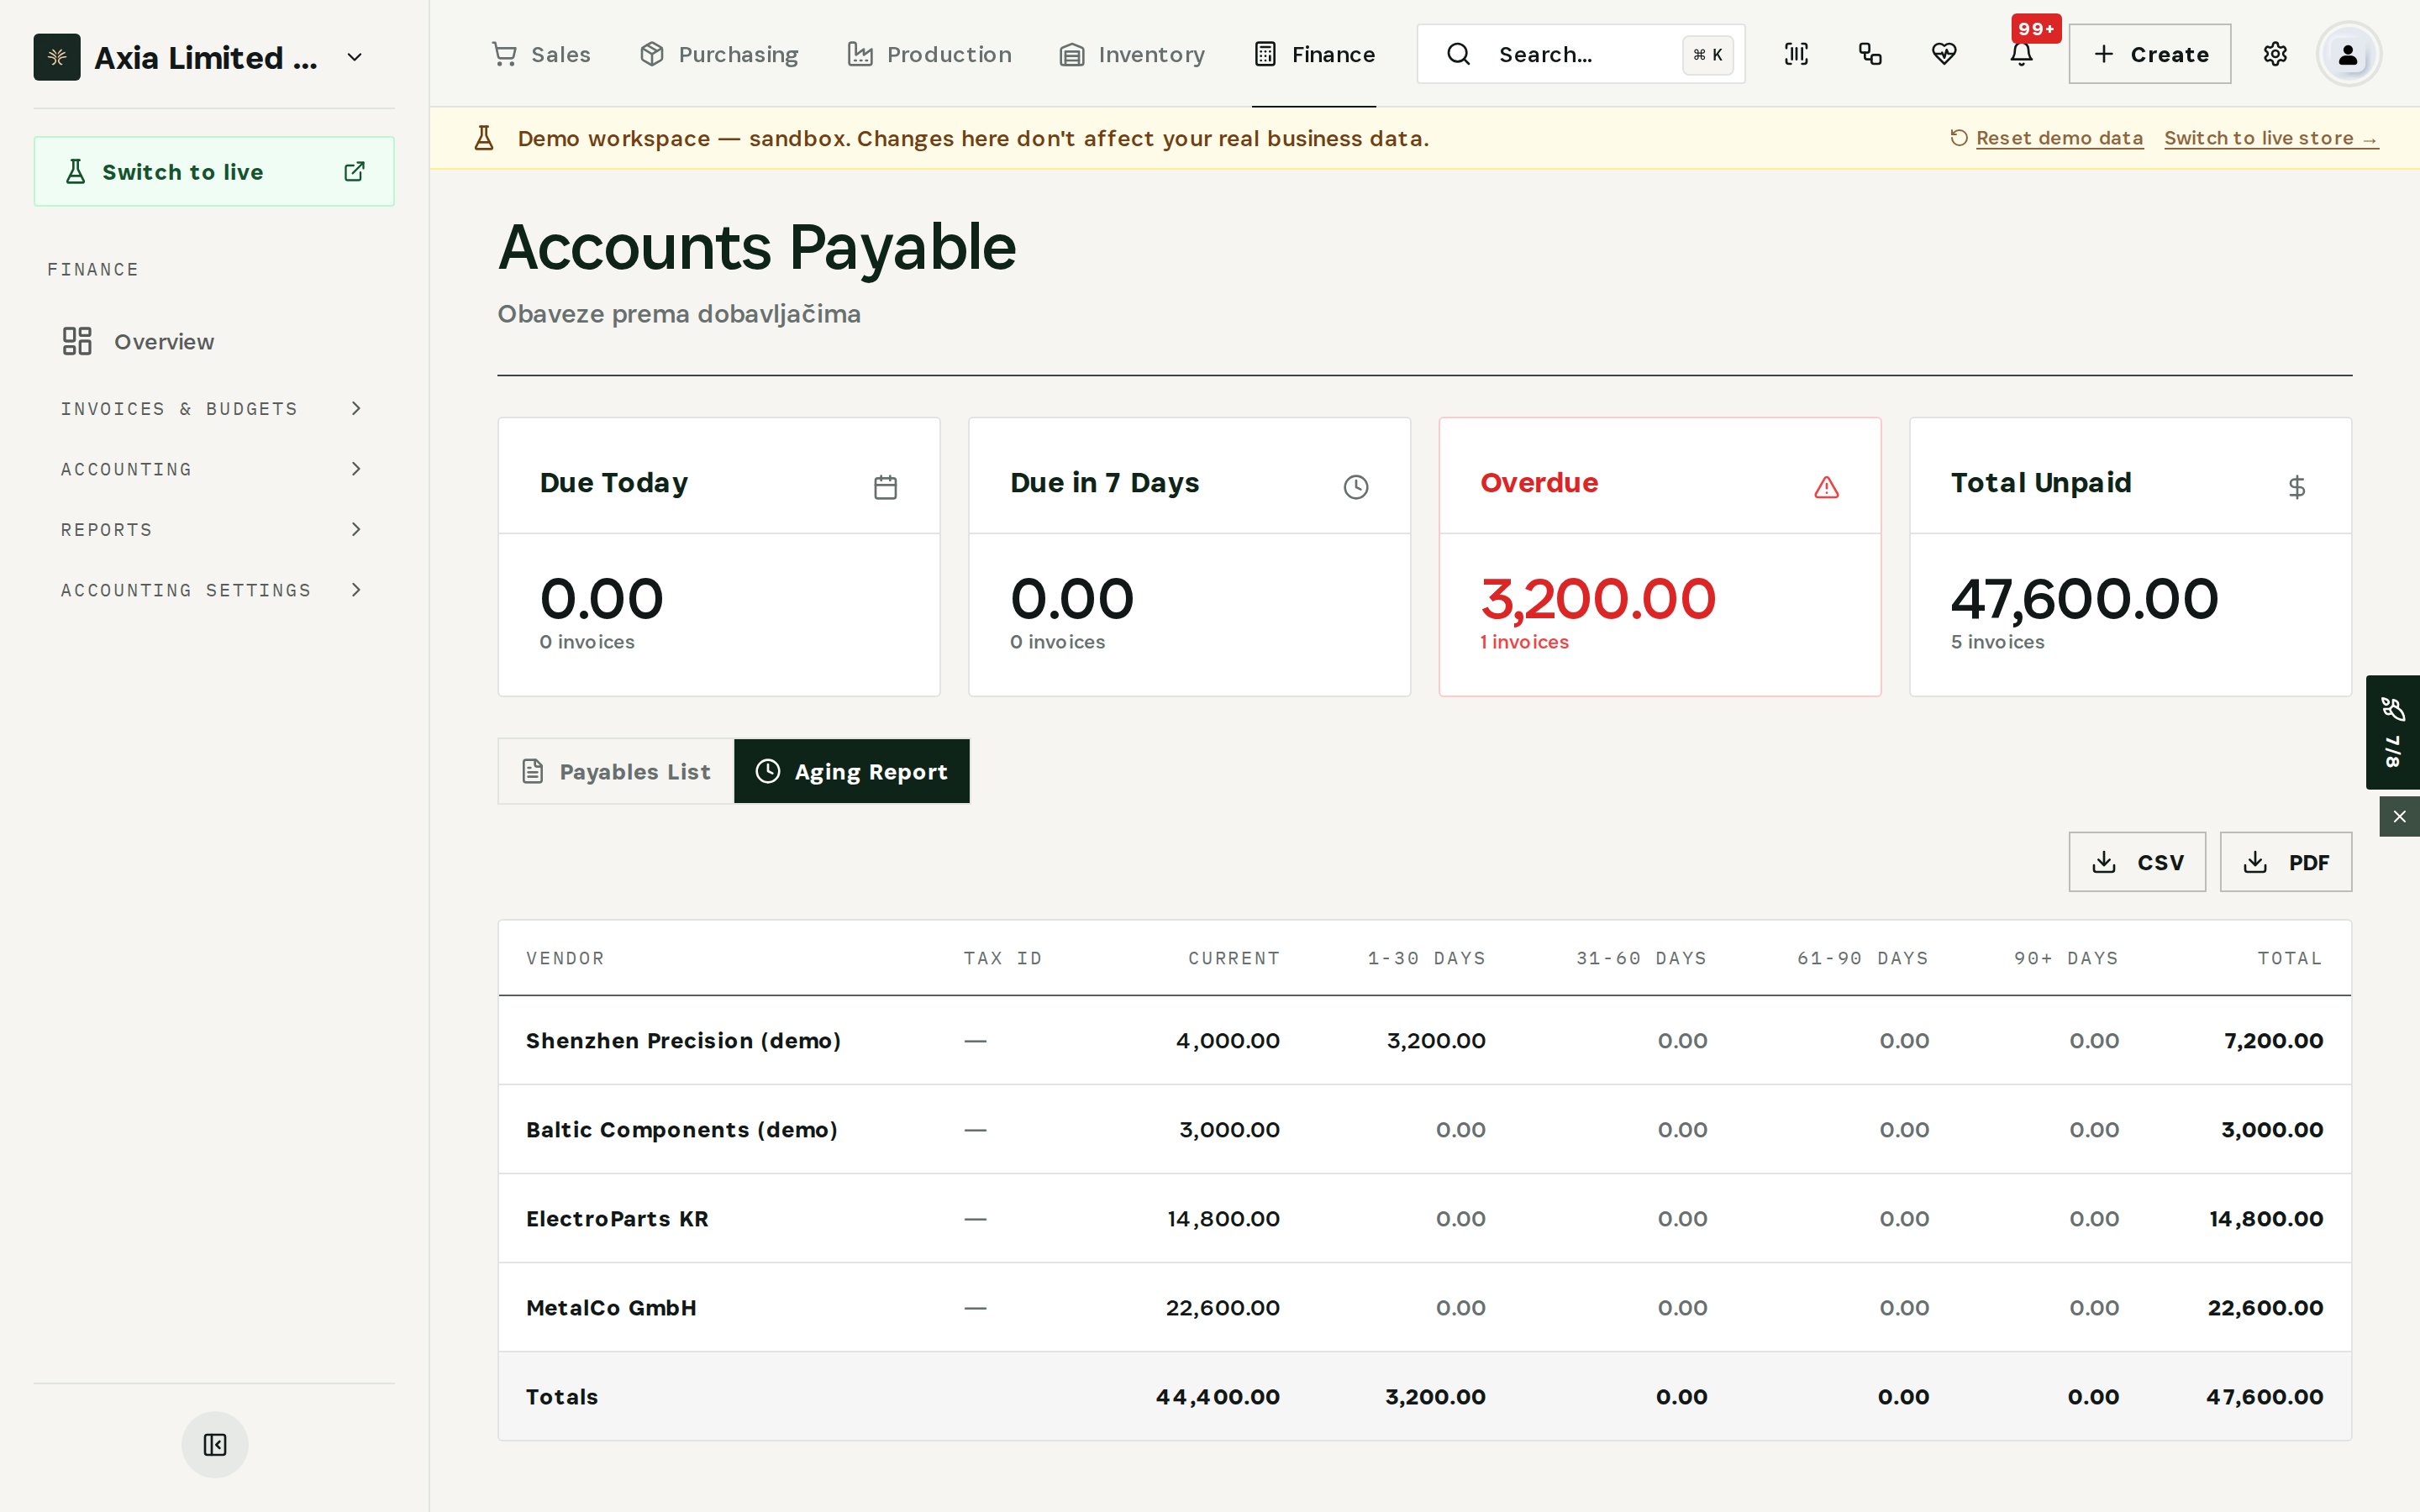Open the health heartbeat icon
This screenshot has height=1512, width=2420.
tap(1944, 54)
